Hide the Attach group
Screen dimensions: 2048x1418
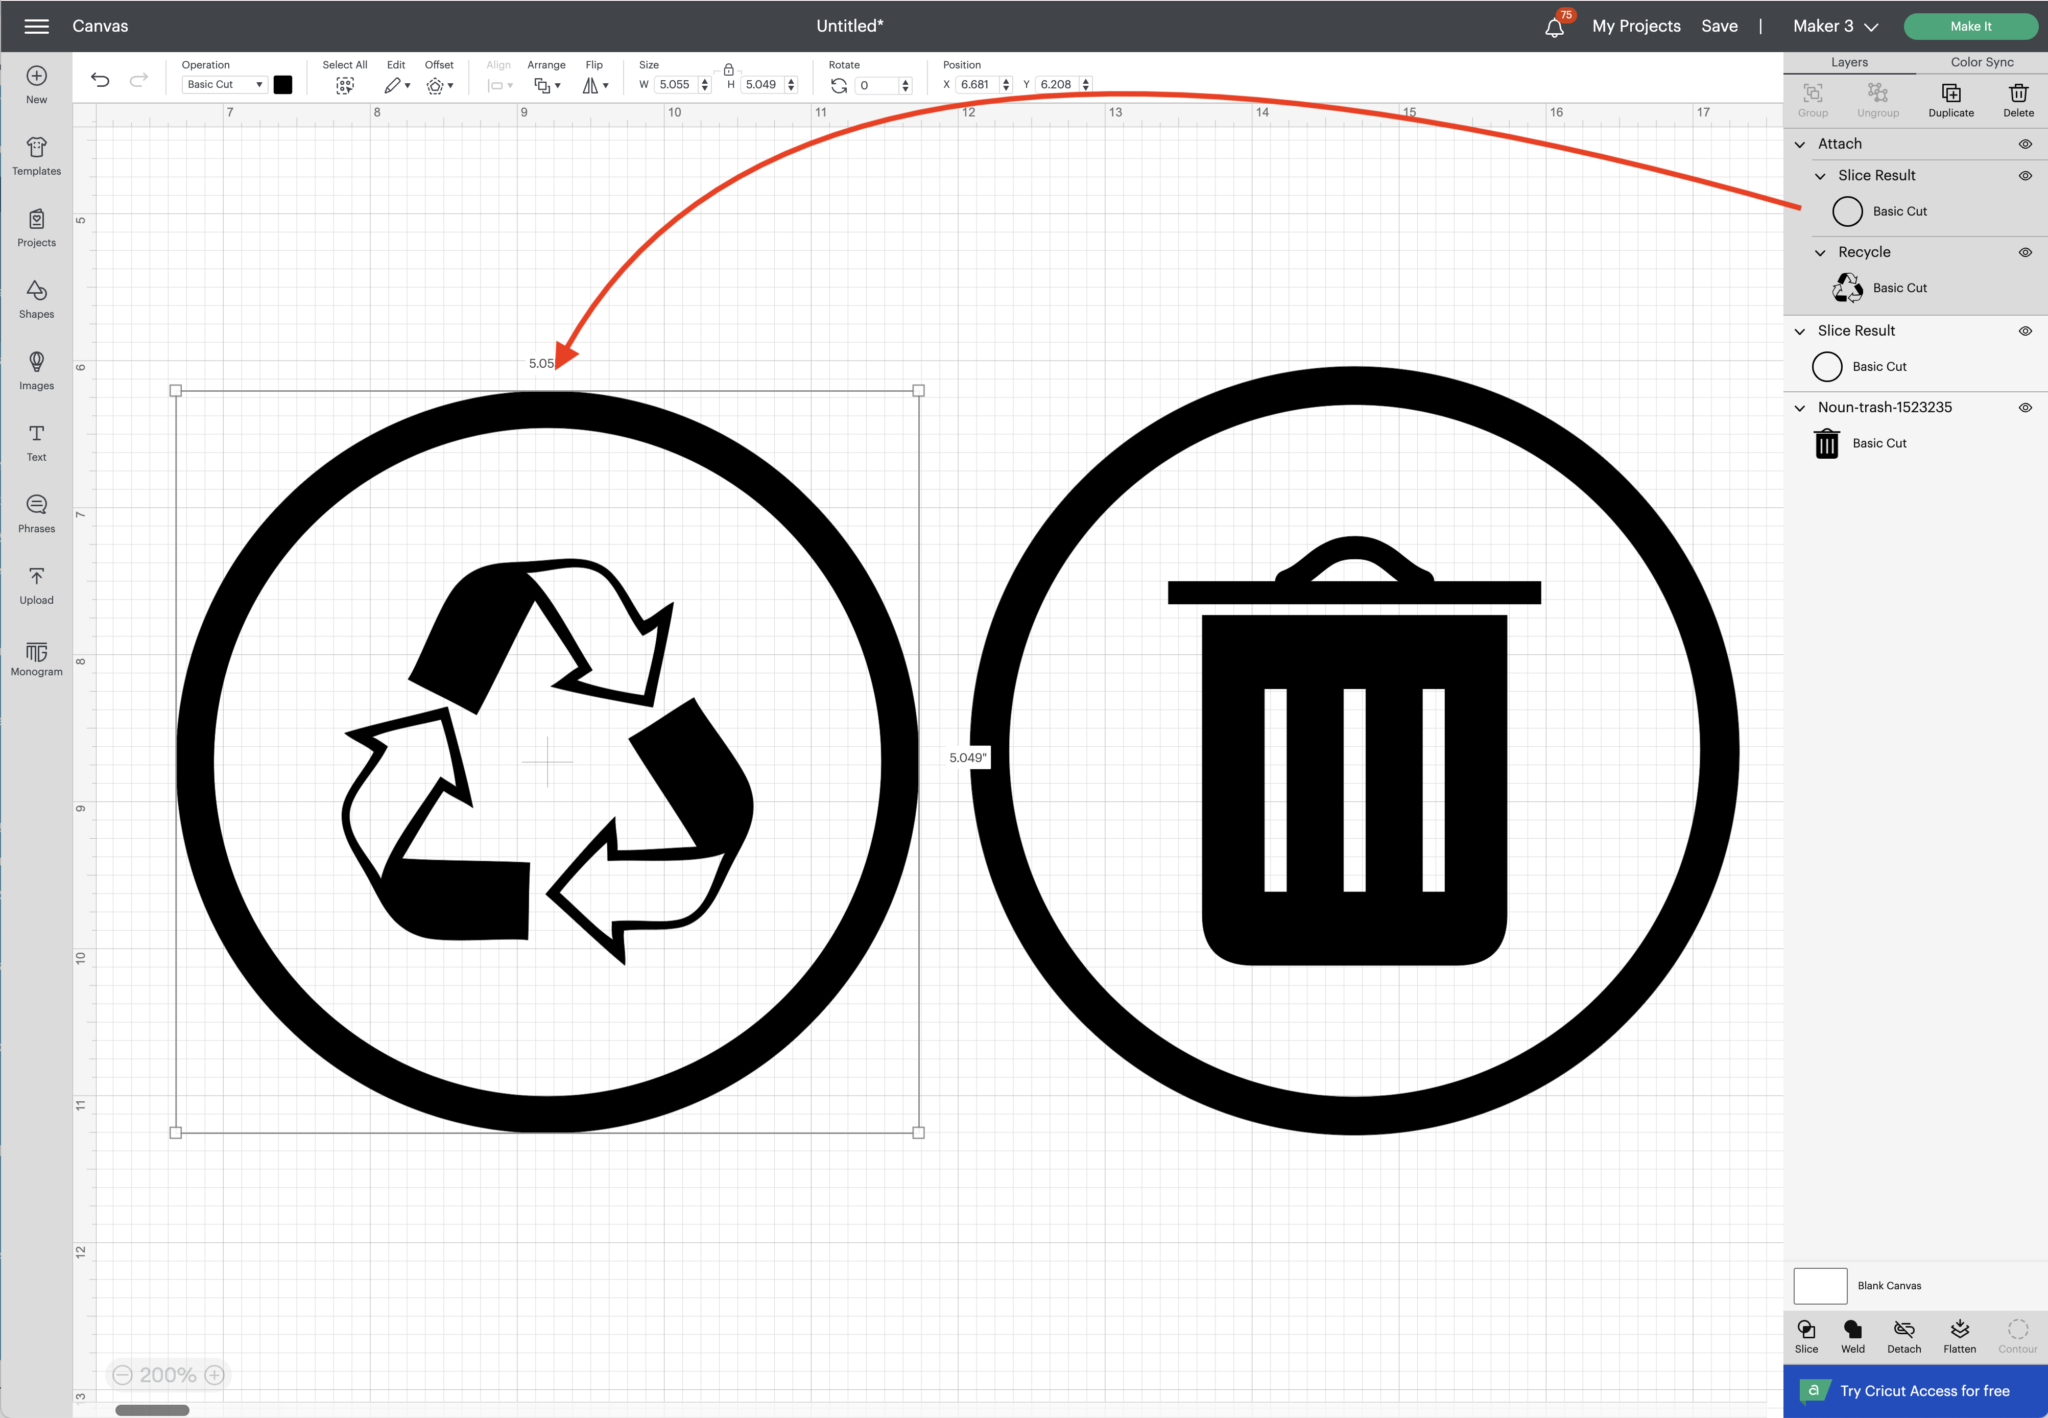coord(2025,144)
